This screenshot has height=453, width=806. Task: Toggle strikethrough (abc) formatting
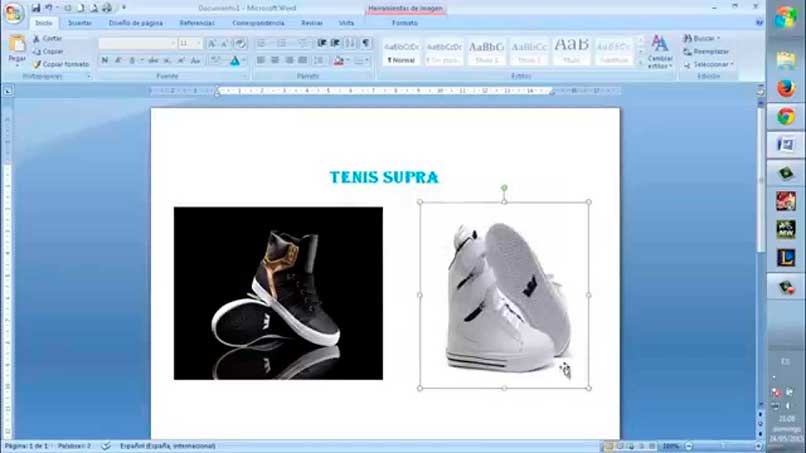click(x=153, y=60)
